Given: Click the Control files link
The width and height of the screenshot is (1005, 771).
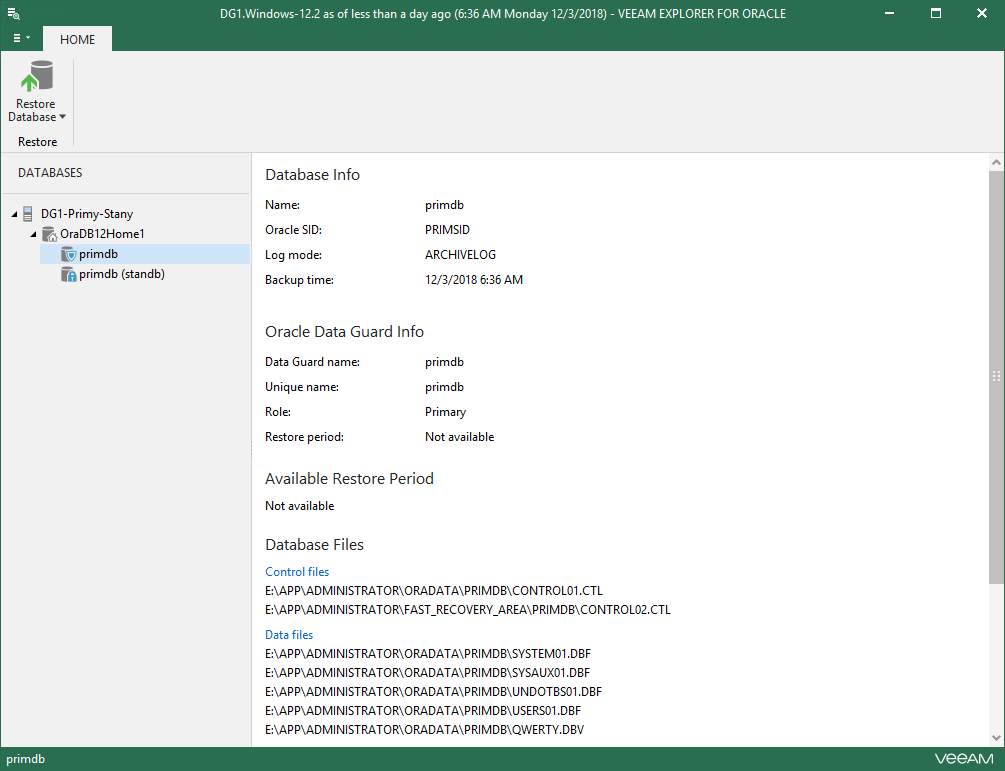Looking at the screenshot, I should click(297, 572).
